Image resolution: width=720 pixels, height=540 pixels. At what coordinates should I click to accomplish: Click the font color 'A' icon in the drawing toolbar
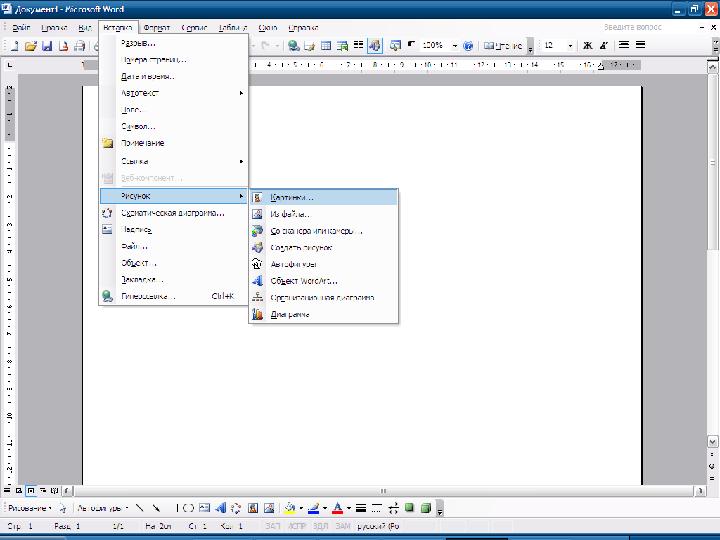pyautogui.click(x=336, y=508)
